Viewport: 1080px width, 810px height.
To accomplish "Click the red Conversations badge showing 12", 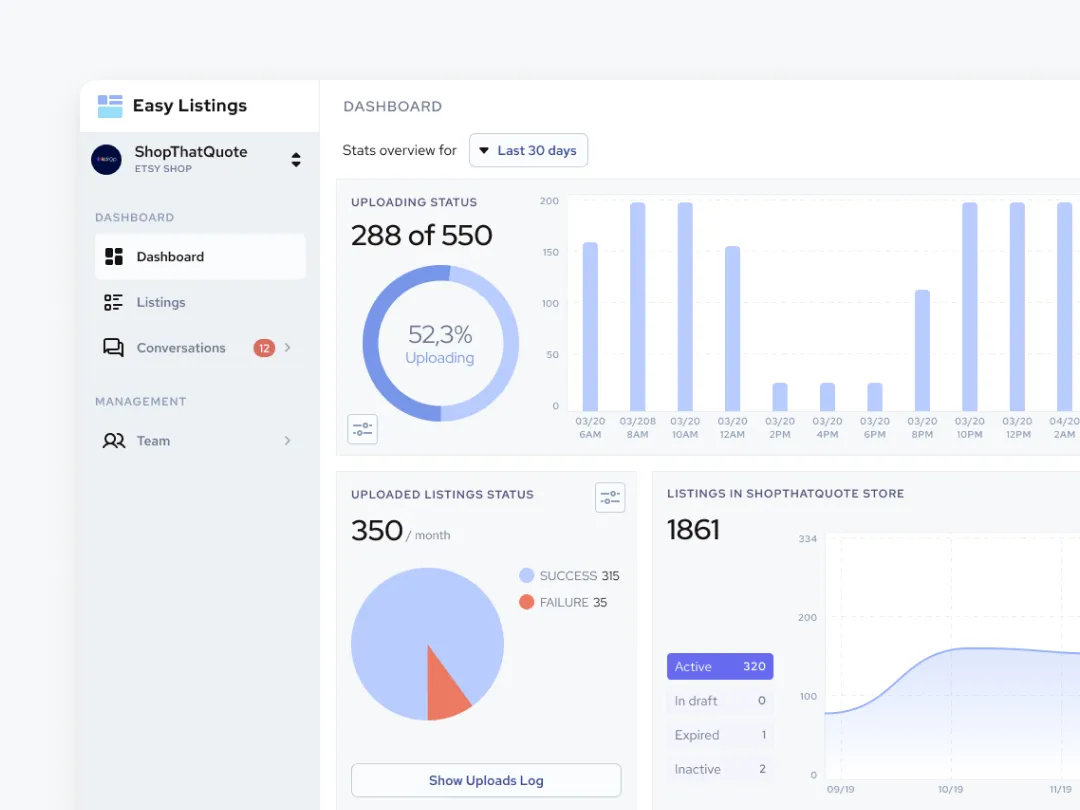I will [262, 347].
